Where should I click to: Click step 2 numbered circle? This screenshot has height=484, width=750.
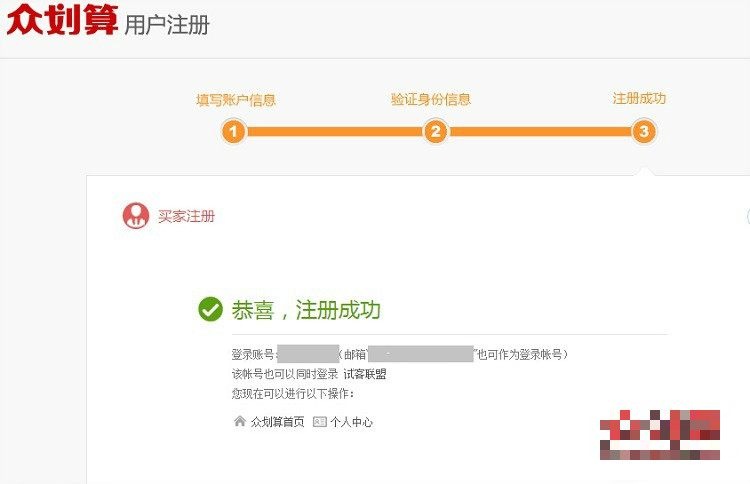click(435, 131)
